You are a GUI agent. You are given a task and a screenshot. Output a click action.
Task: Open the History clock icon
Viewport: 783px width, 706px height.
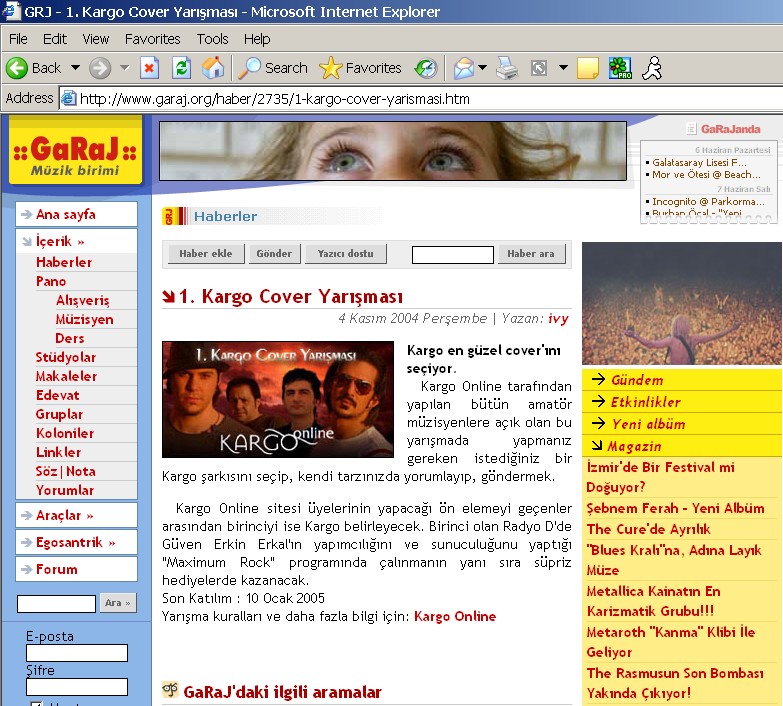pyautogui.click(x=426, y=68)
